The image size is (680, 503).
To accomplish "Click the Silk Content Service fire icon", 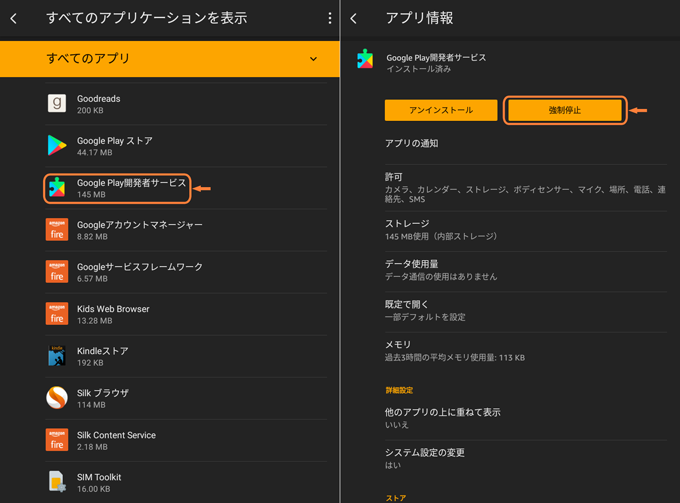I will click(x=57, y=440).
